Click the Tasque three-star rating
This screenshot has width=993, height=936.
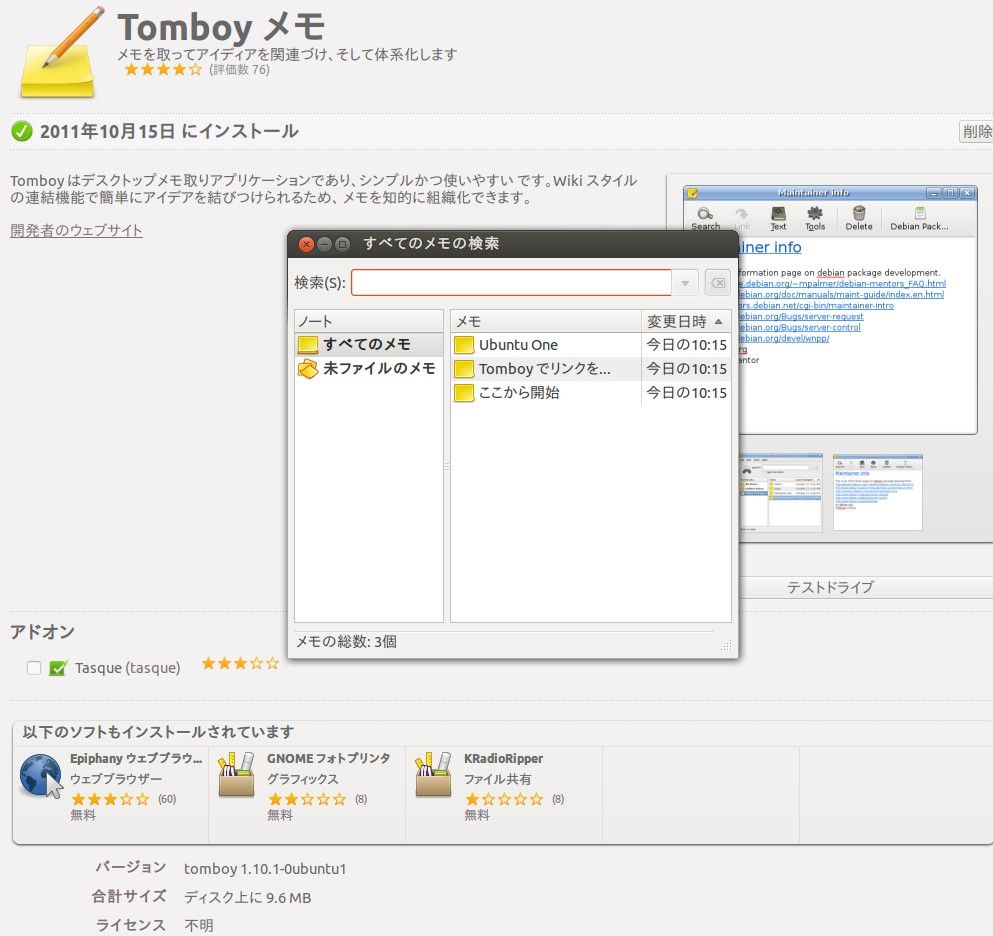pyautogui.click(x=240, y=663)
